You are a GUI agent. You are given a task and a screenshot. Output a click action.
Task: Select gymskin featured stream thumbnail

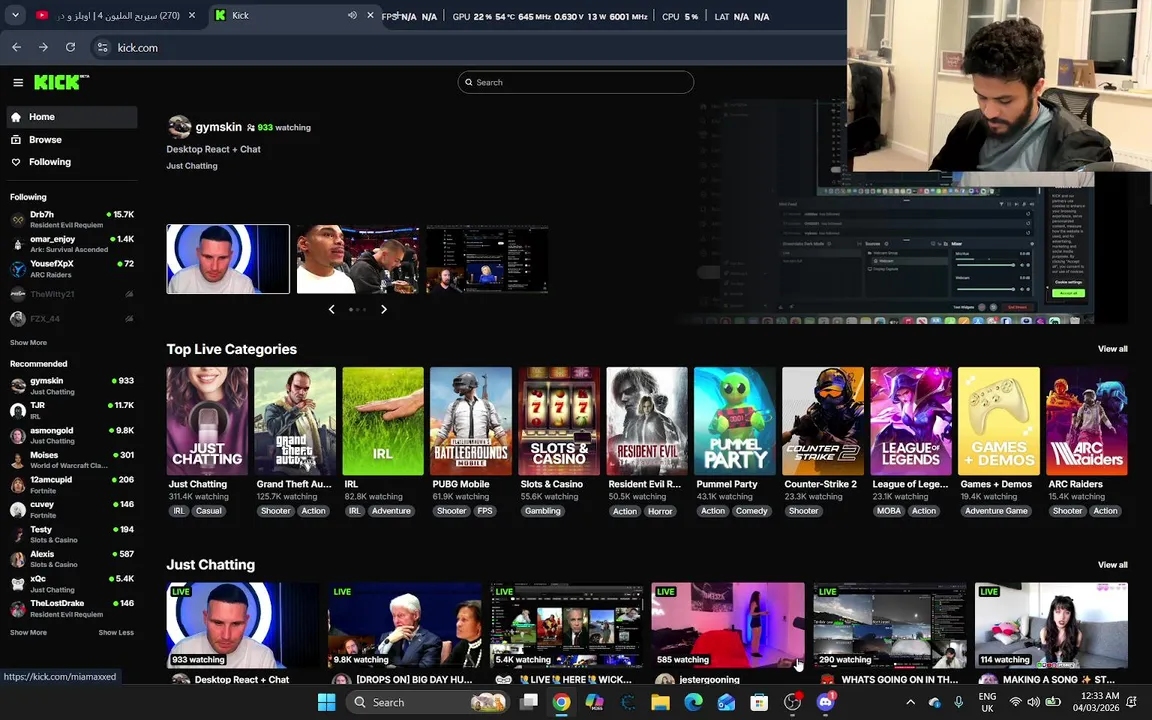click(228, 259)
